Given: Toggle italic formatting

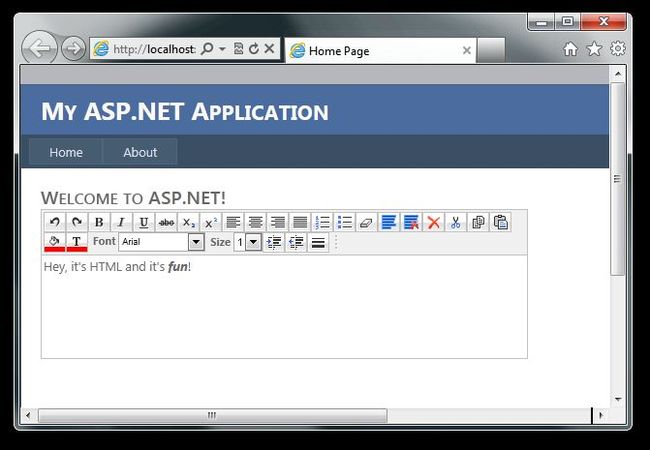Looking at the screenshot, I should [x=121, y=222].
